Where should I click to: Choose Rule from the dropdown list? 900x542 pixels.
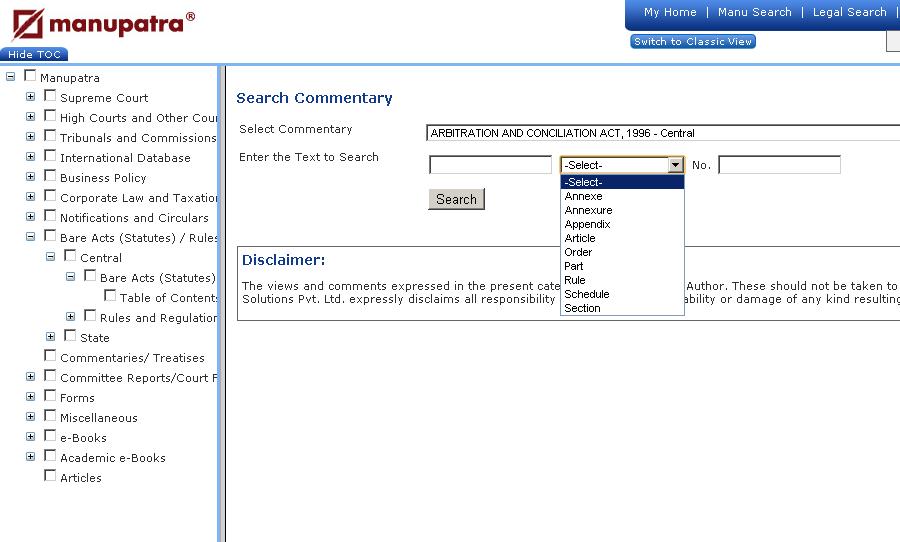pyautogui.click(x=622, y=280)
